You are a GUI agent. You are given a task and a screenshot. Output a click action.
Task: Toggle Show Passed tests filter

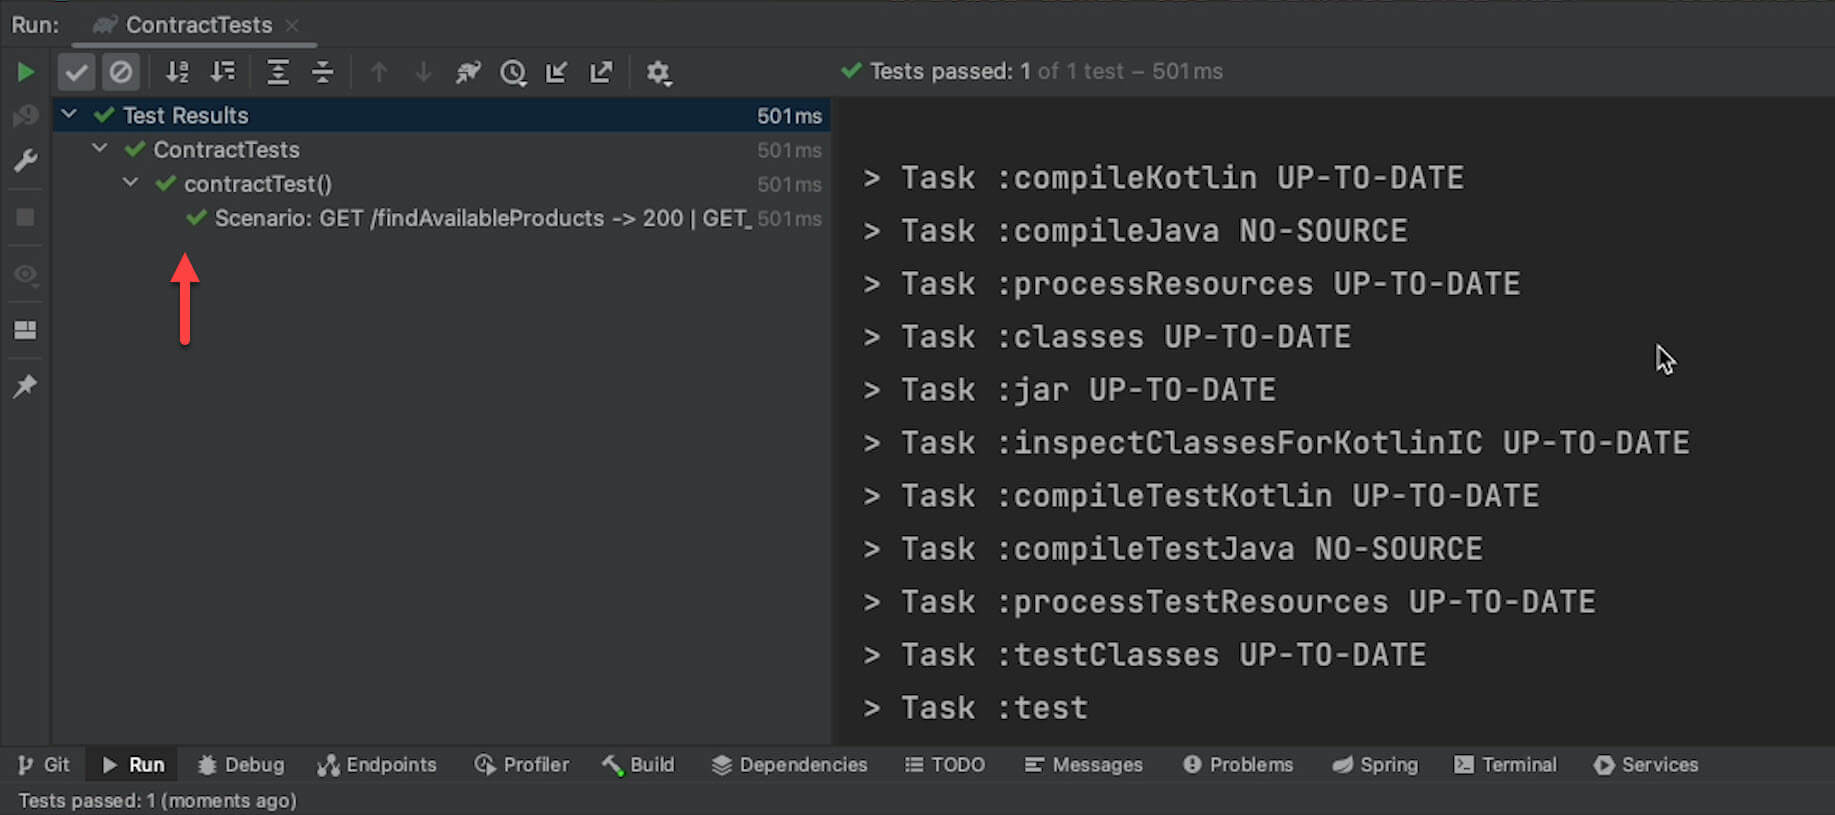76,72
